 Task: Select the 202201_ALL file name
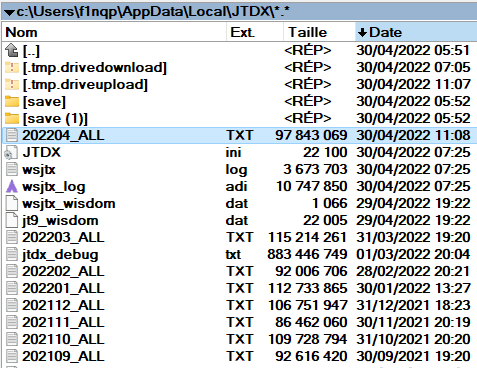coord(63,288)
